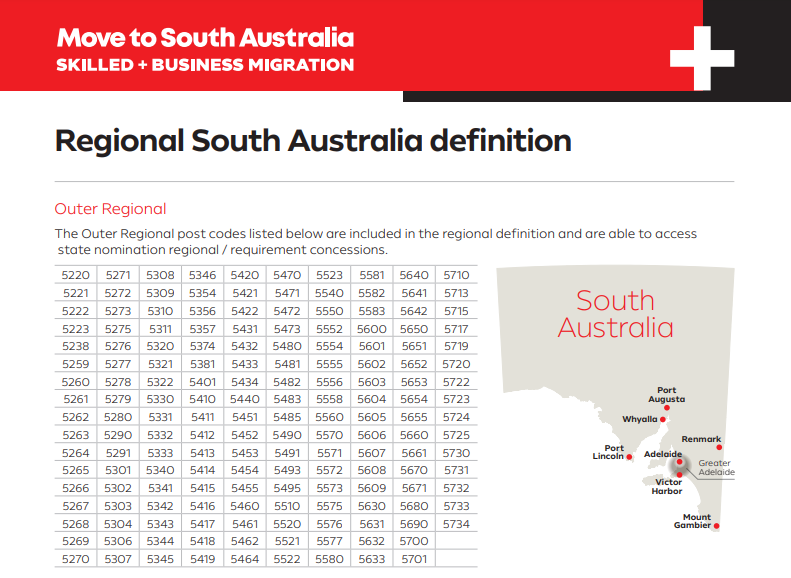Select postcode cell 5346
791x578 pixels.
tap(203, 275)
